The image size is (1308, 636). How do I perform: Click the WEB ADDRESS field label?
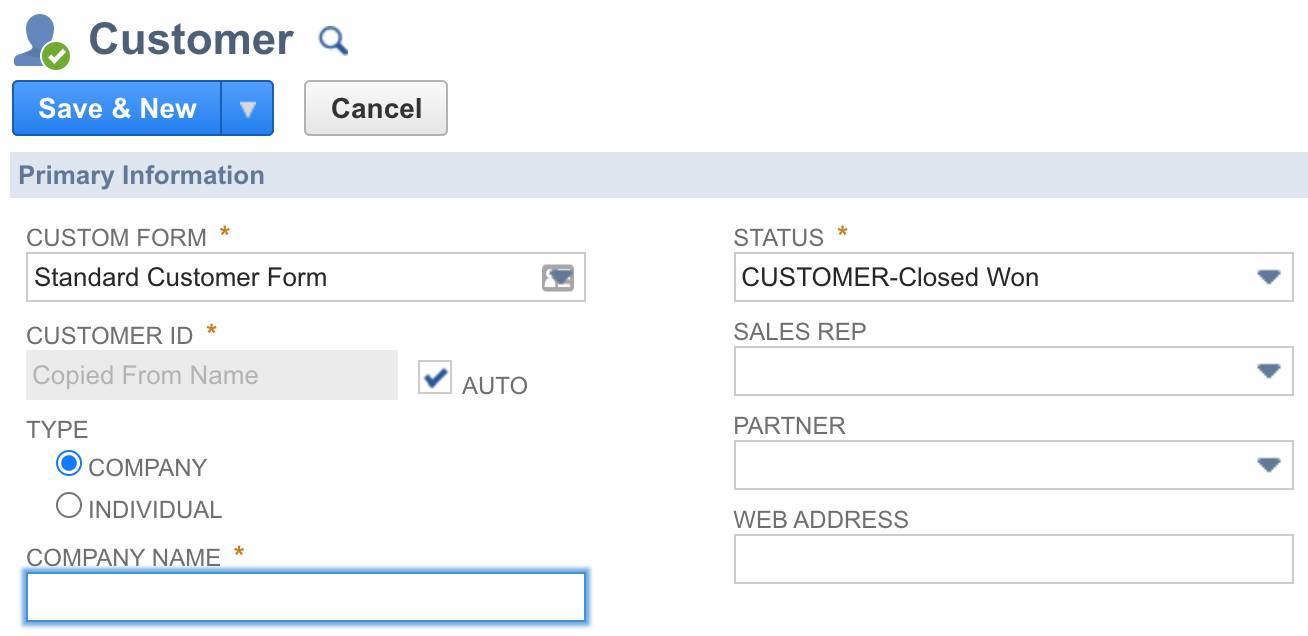tap(821, 519)
